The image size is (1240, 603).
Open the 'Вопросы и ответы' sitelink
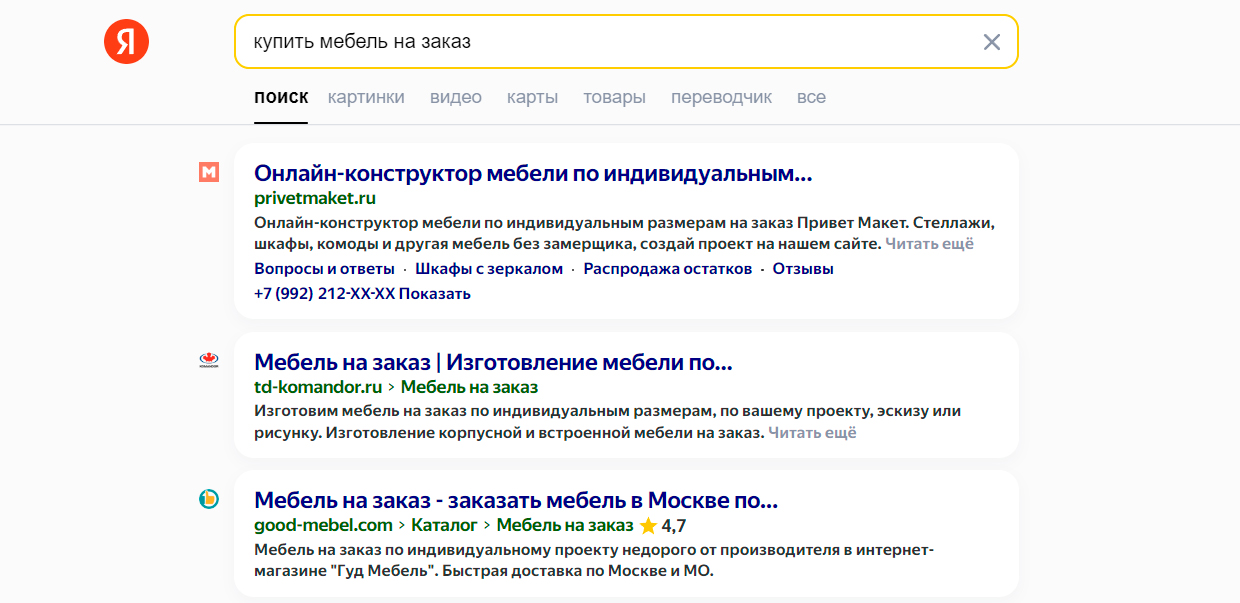(324, 269)
